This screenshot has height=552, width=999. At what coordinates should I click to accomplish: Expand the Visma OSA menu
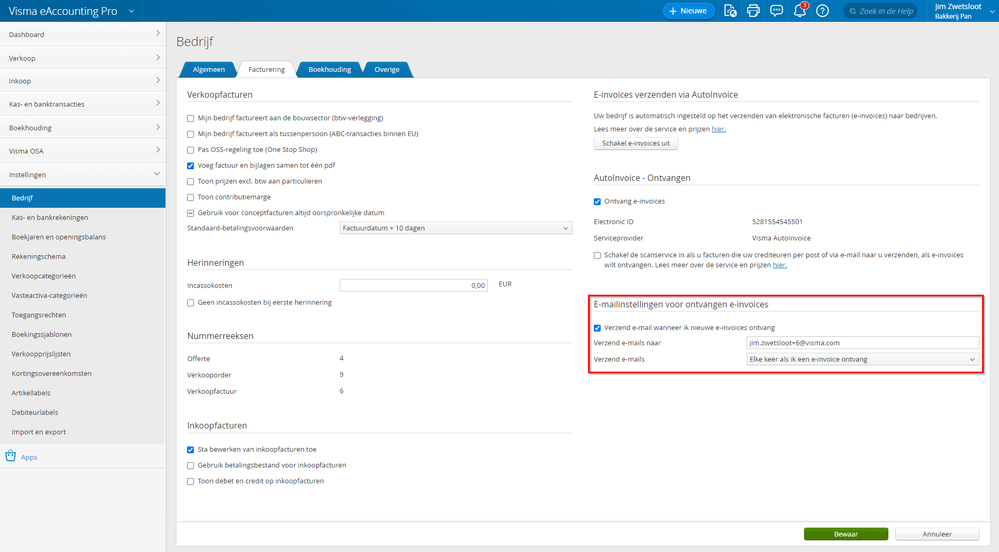click(x=83, y=151)
